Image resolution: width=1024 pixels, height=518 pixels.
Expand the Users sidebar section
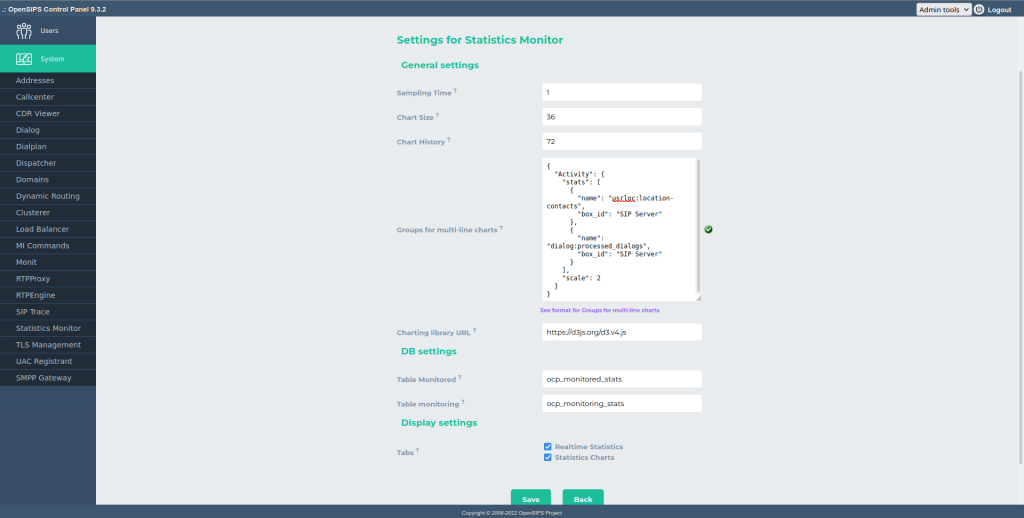pyautogui.click(x=48, y=30)
